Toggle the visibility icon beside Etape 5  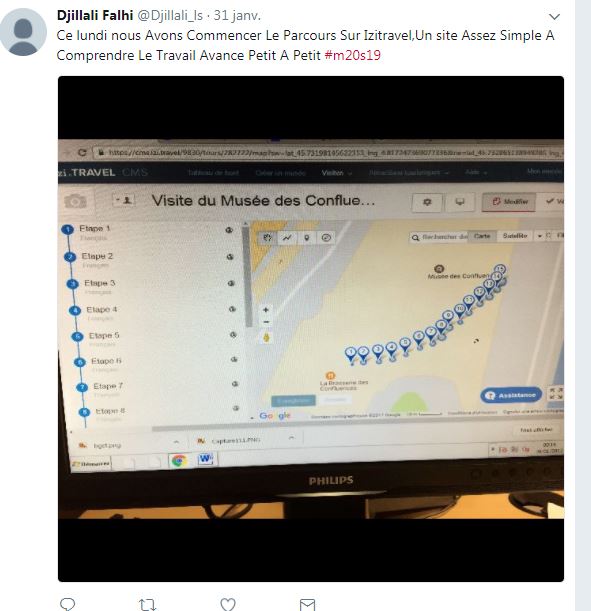click(233, 335)
